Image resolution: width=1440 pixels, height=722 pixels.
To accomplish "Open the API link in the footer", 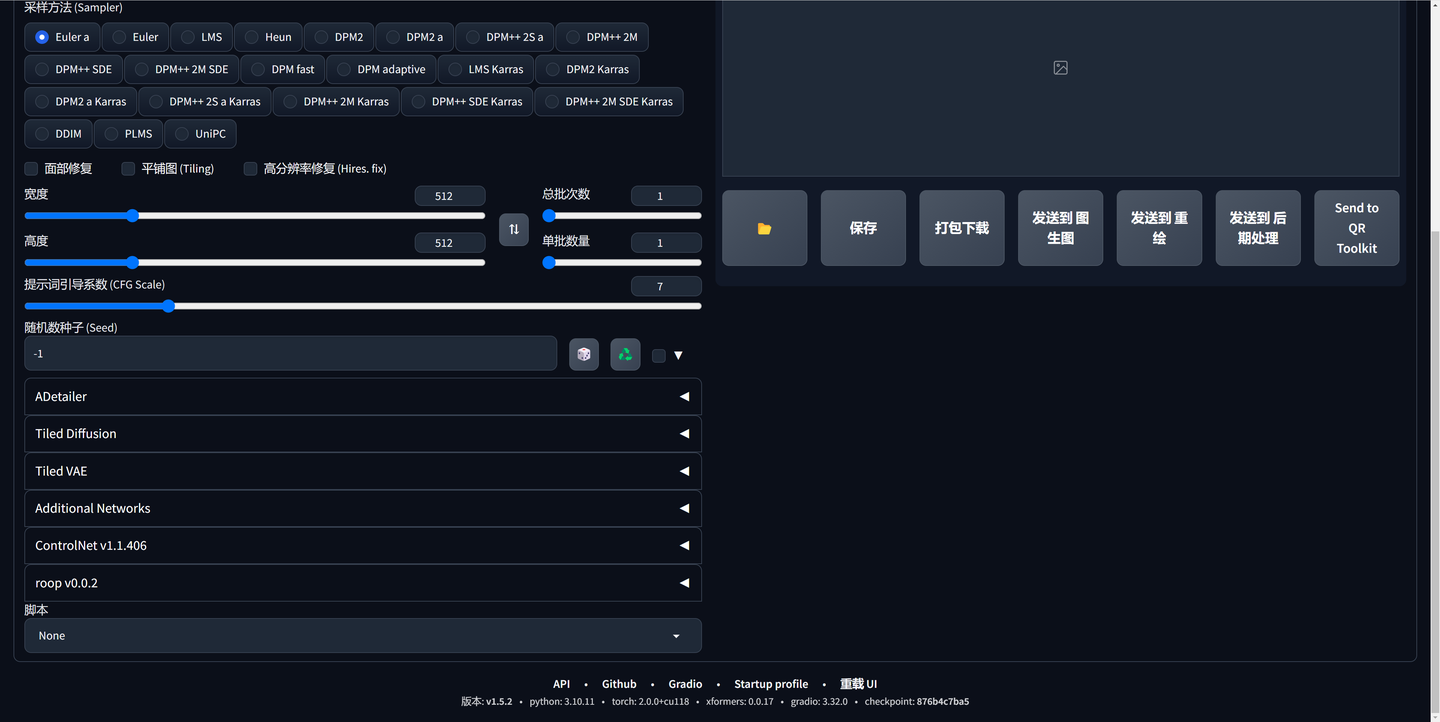I will click(x=561, y=684).
